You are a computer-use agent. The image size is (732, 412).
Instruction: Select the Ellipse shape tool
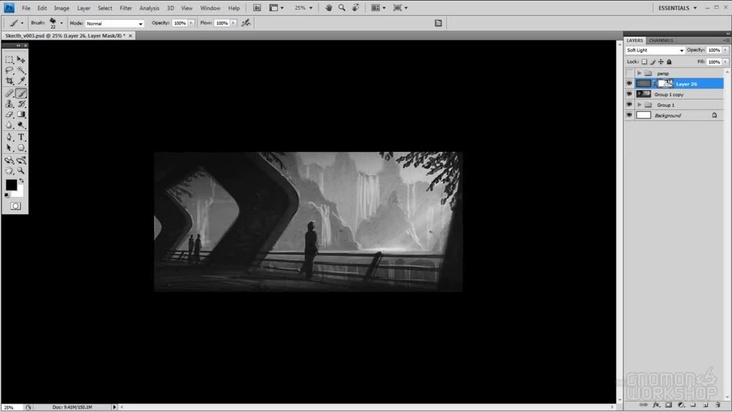(21, 148)
